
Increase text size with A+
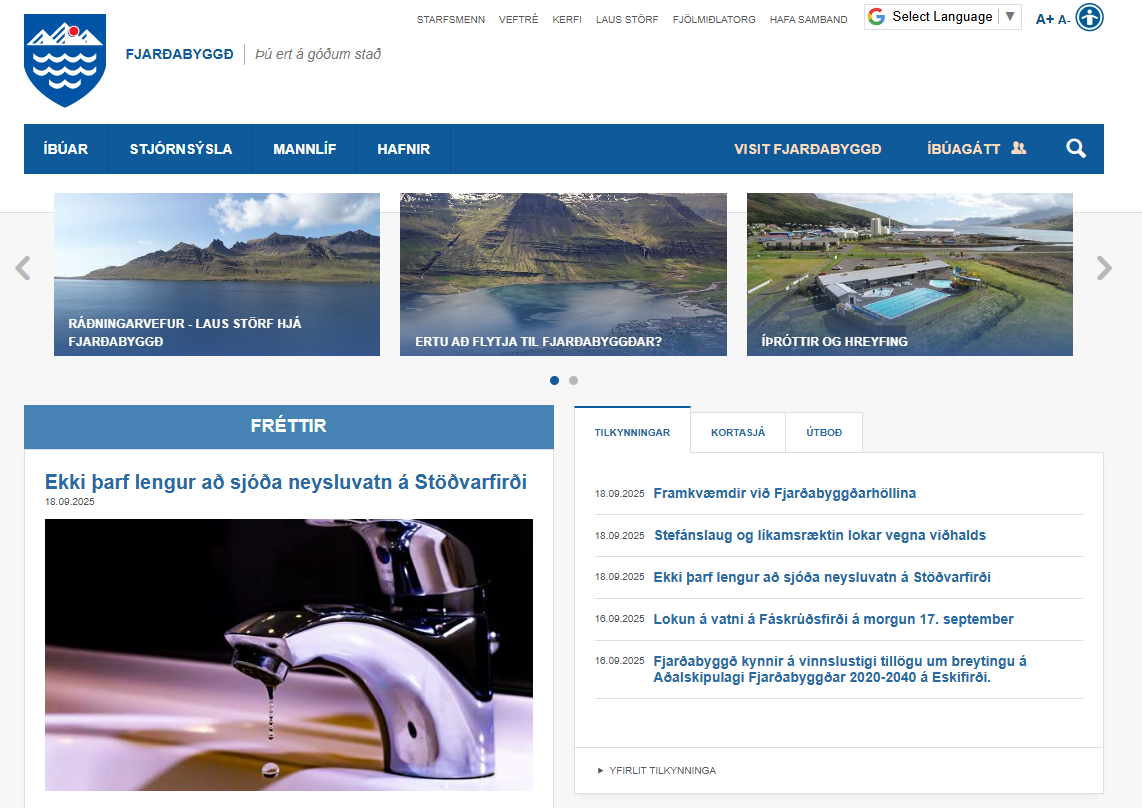point(1044,19)
